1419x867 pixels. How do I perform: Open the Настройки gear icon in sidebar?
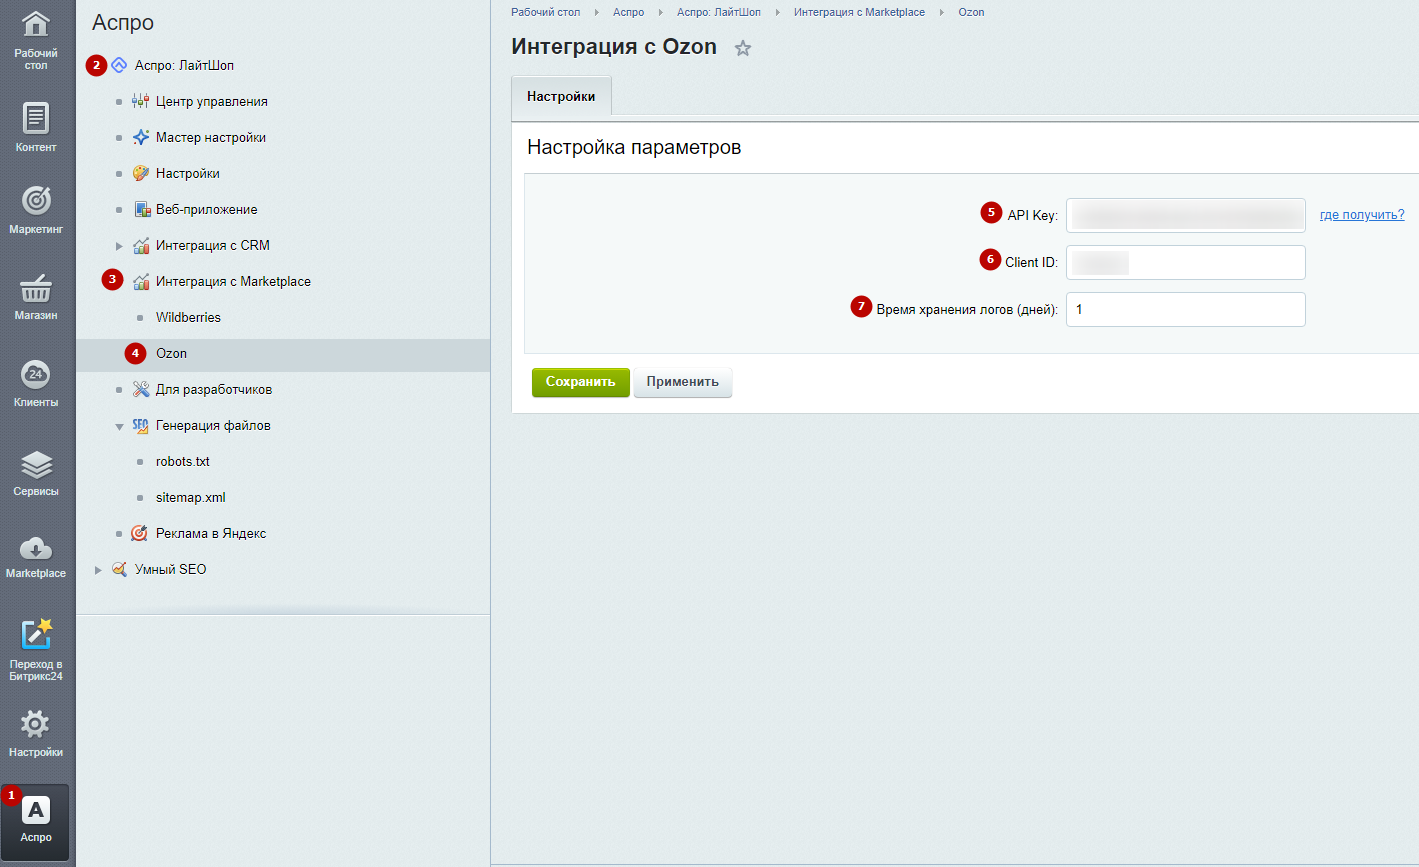click(x=36, y=724)
